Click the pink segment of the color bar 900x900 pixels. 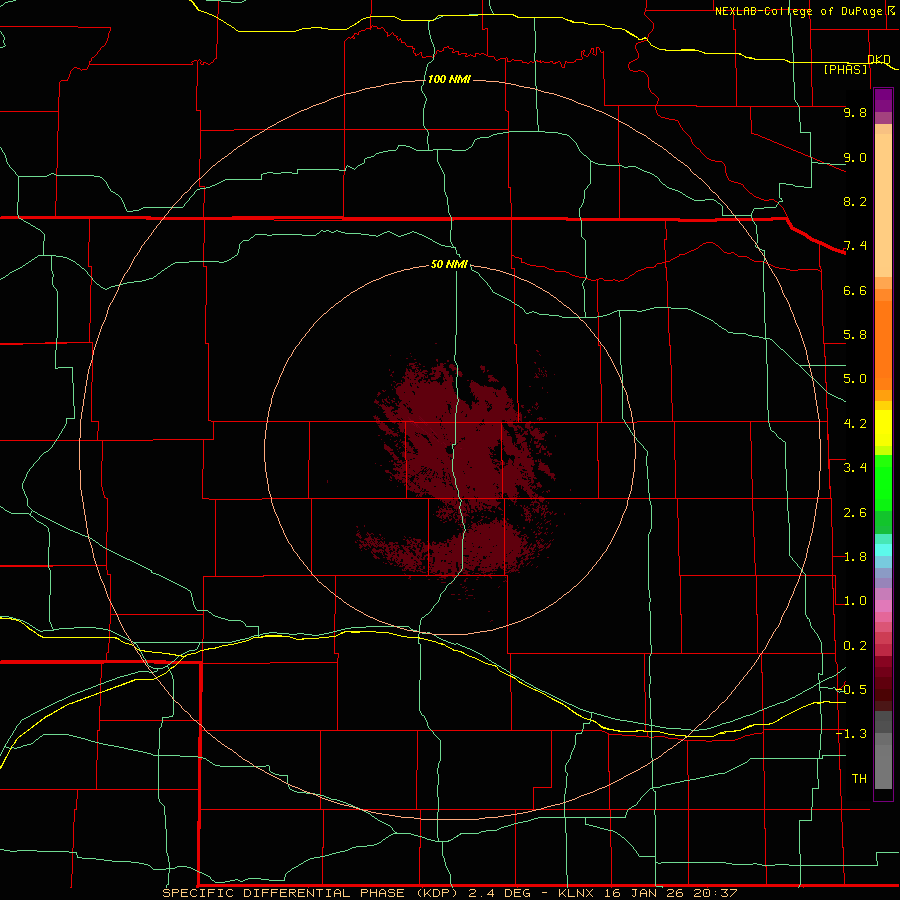pyautogui.click(x=883, y=606)
